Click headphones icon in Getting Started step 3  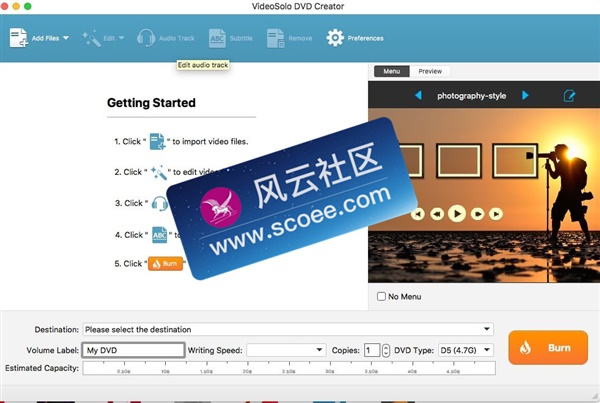[160, 203]
